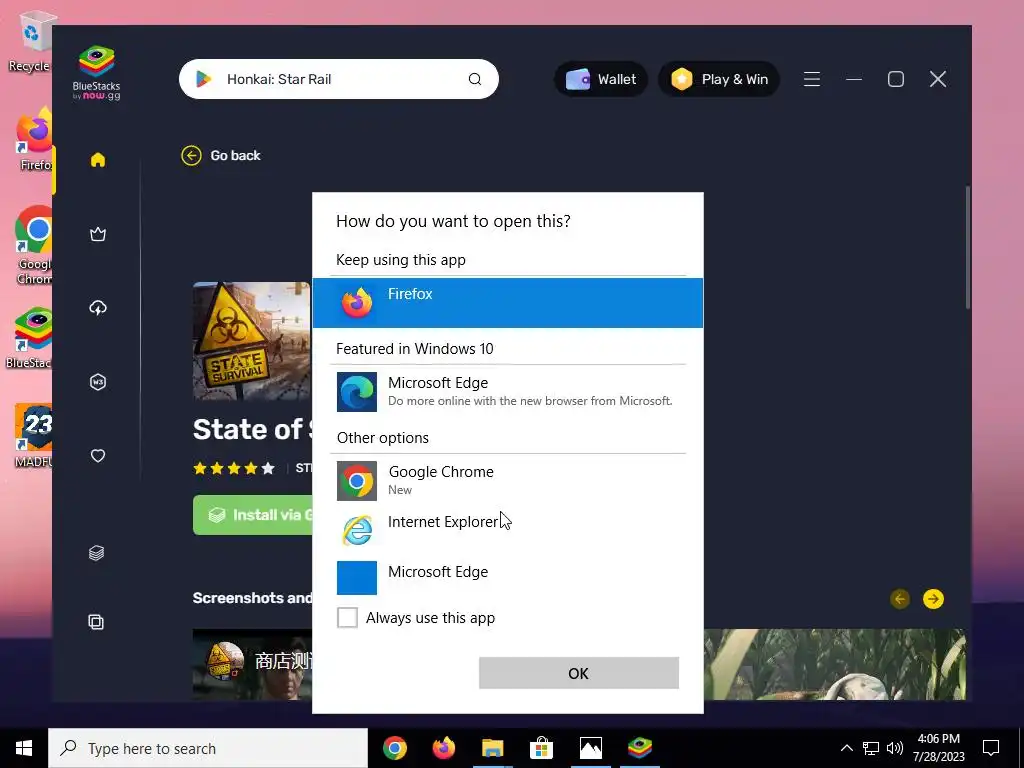1024x768 pixels.
Task: Select featured Microsoft Edge option
Action: pos(508,392)
